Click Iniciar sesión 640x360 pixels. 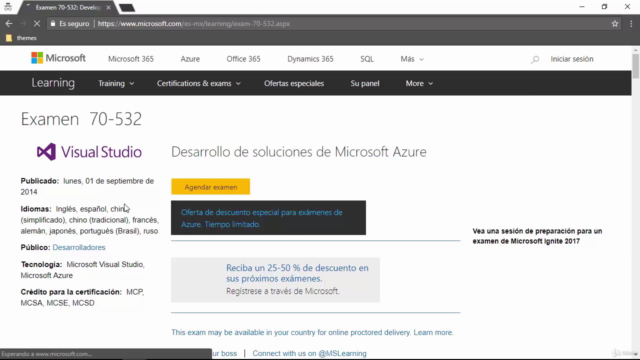[572, 59]
